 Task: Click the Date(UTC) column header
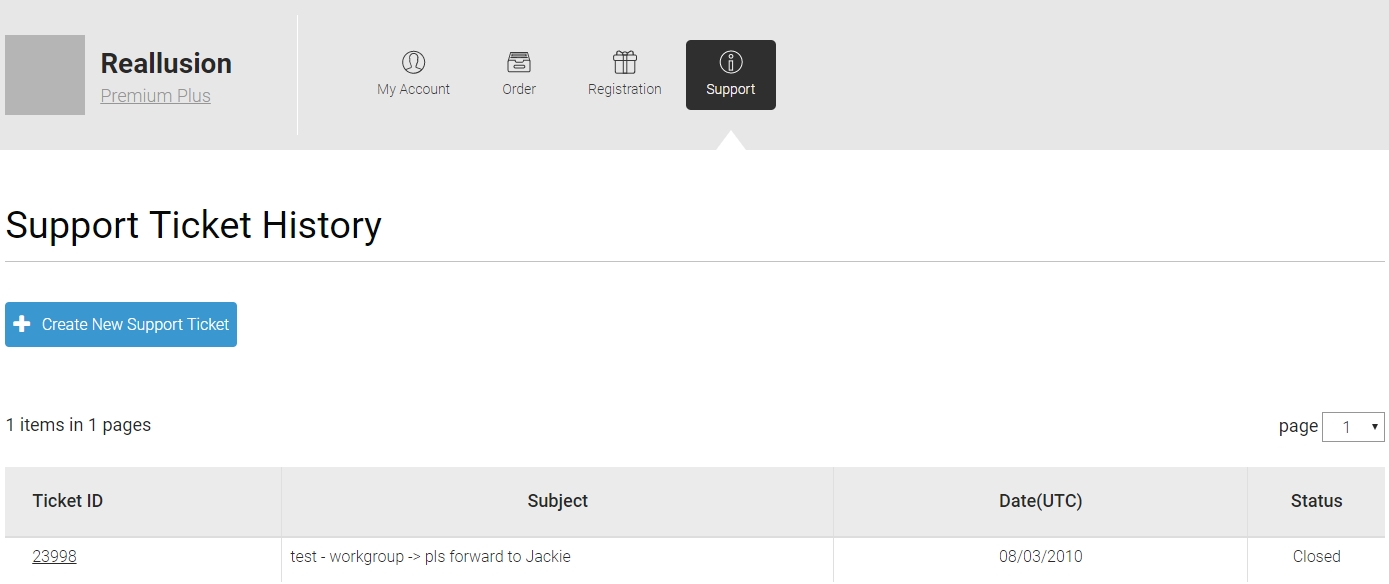1040,501
